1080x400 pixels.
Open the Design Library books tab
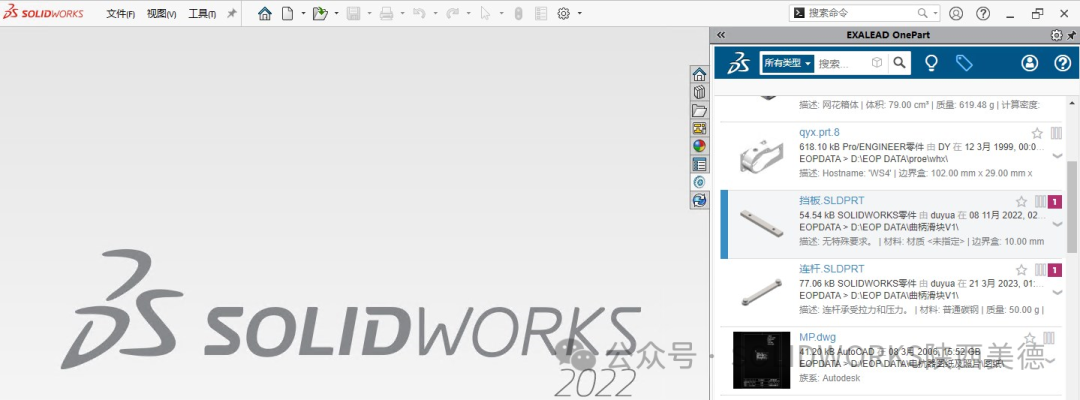699,92
